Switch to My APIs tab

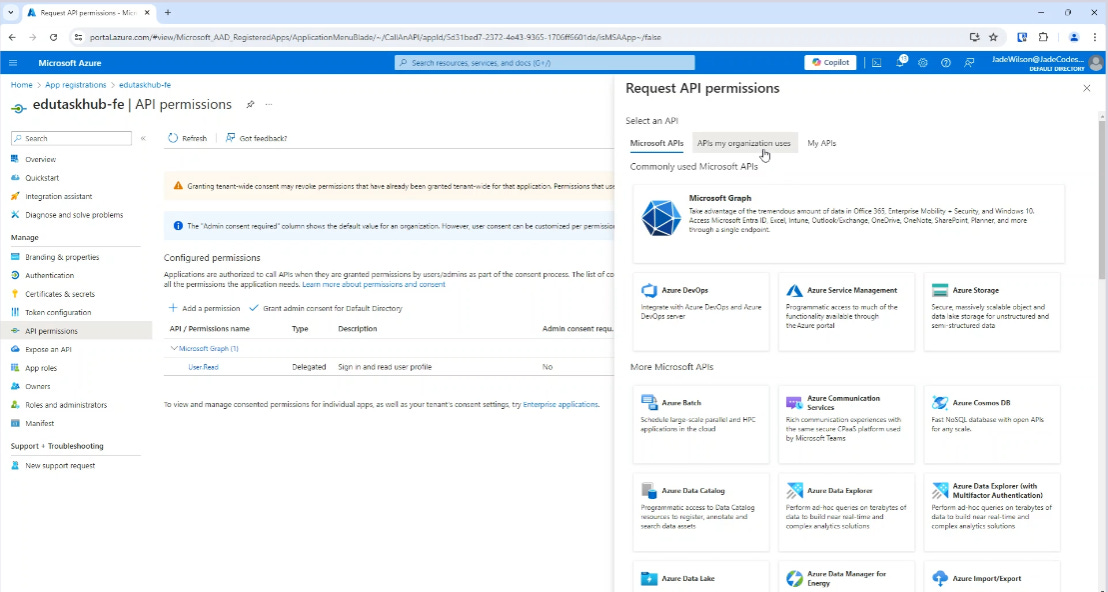click(822, 143)
